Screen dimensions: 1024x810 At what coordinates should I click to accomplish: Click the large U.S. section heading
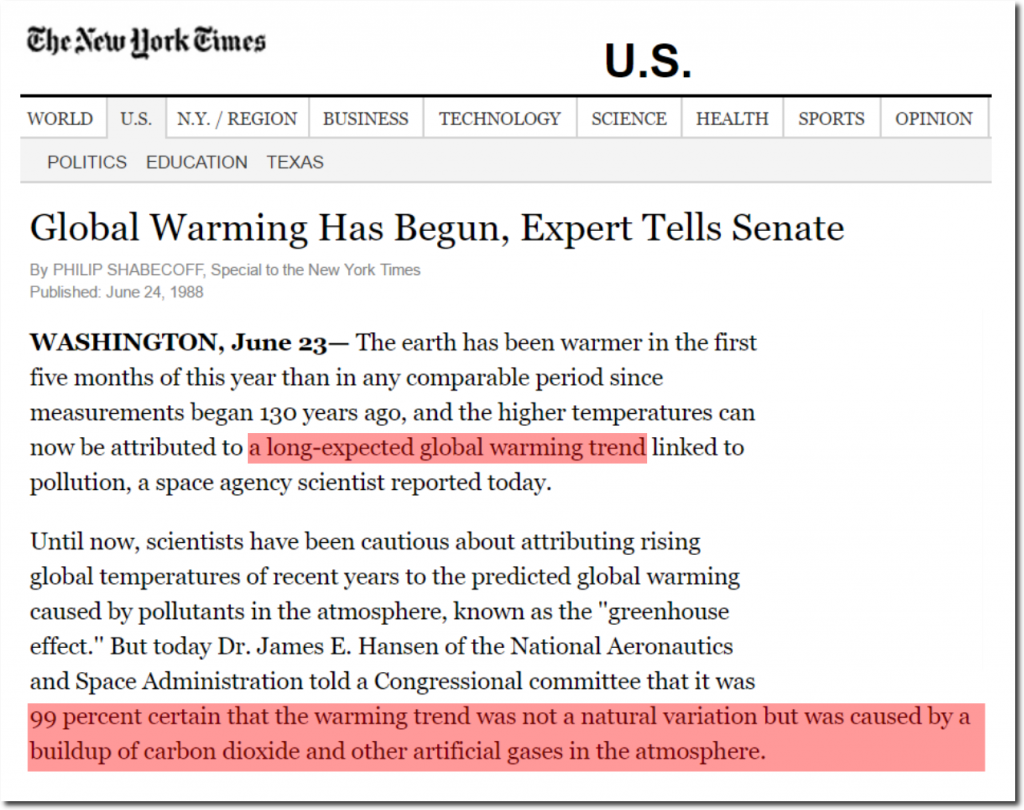(x=648, y=60)
